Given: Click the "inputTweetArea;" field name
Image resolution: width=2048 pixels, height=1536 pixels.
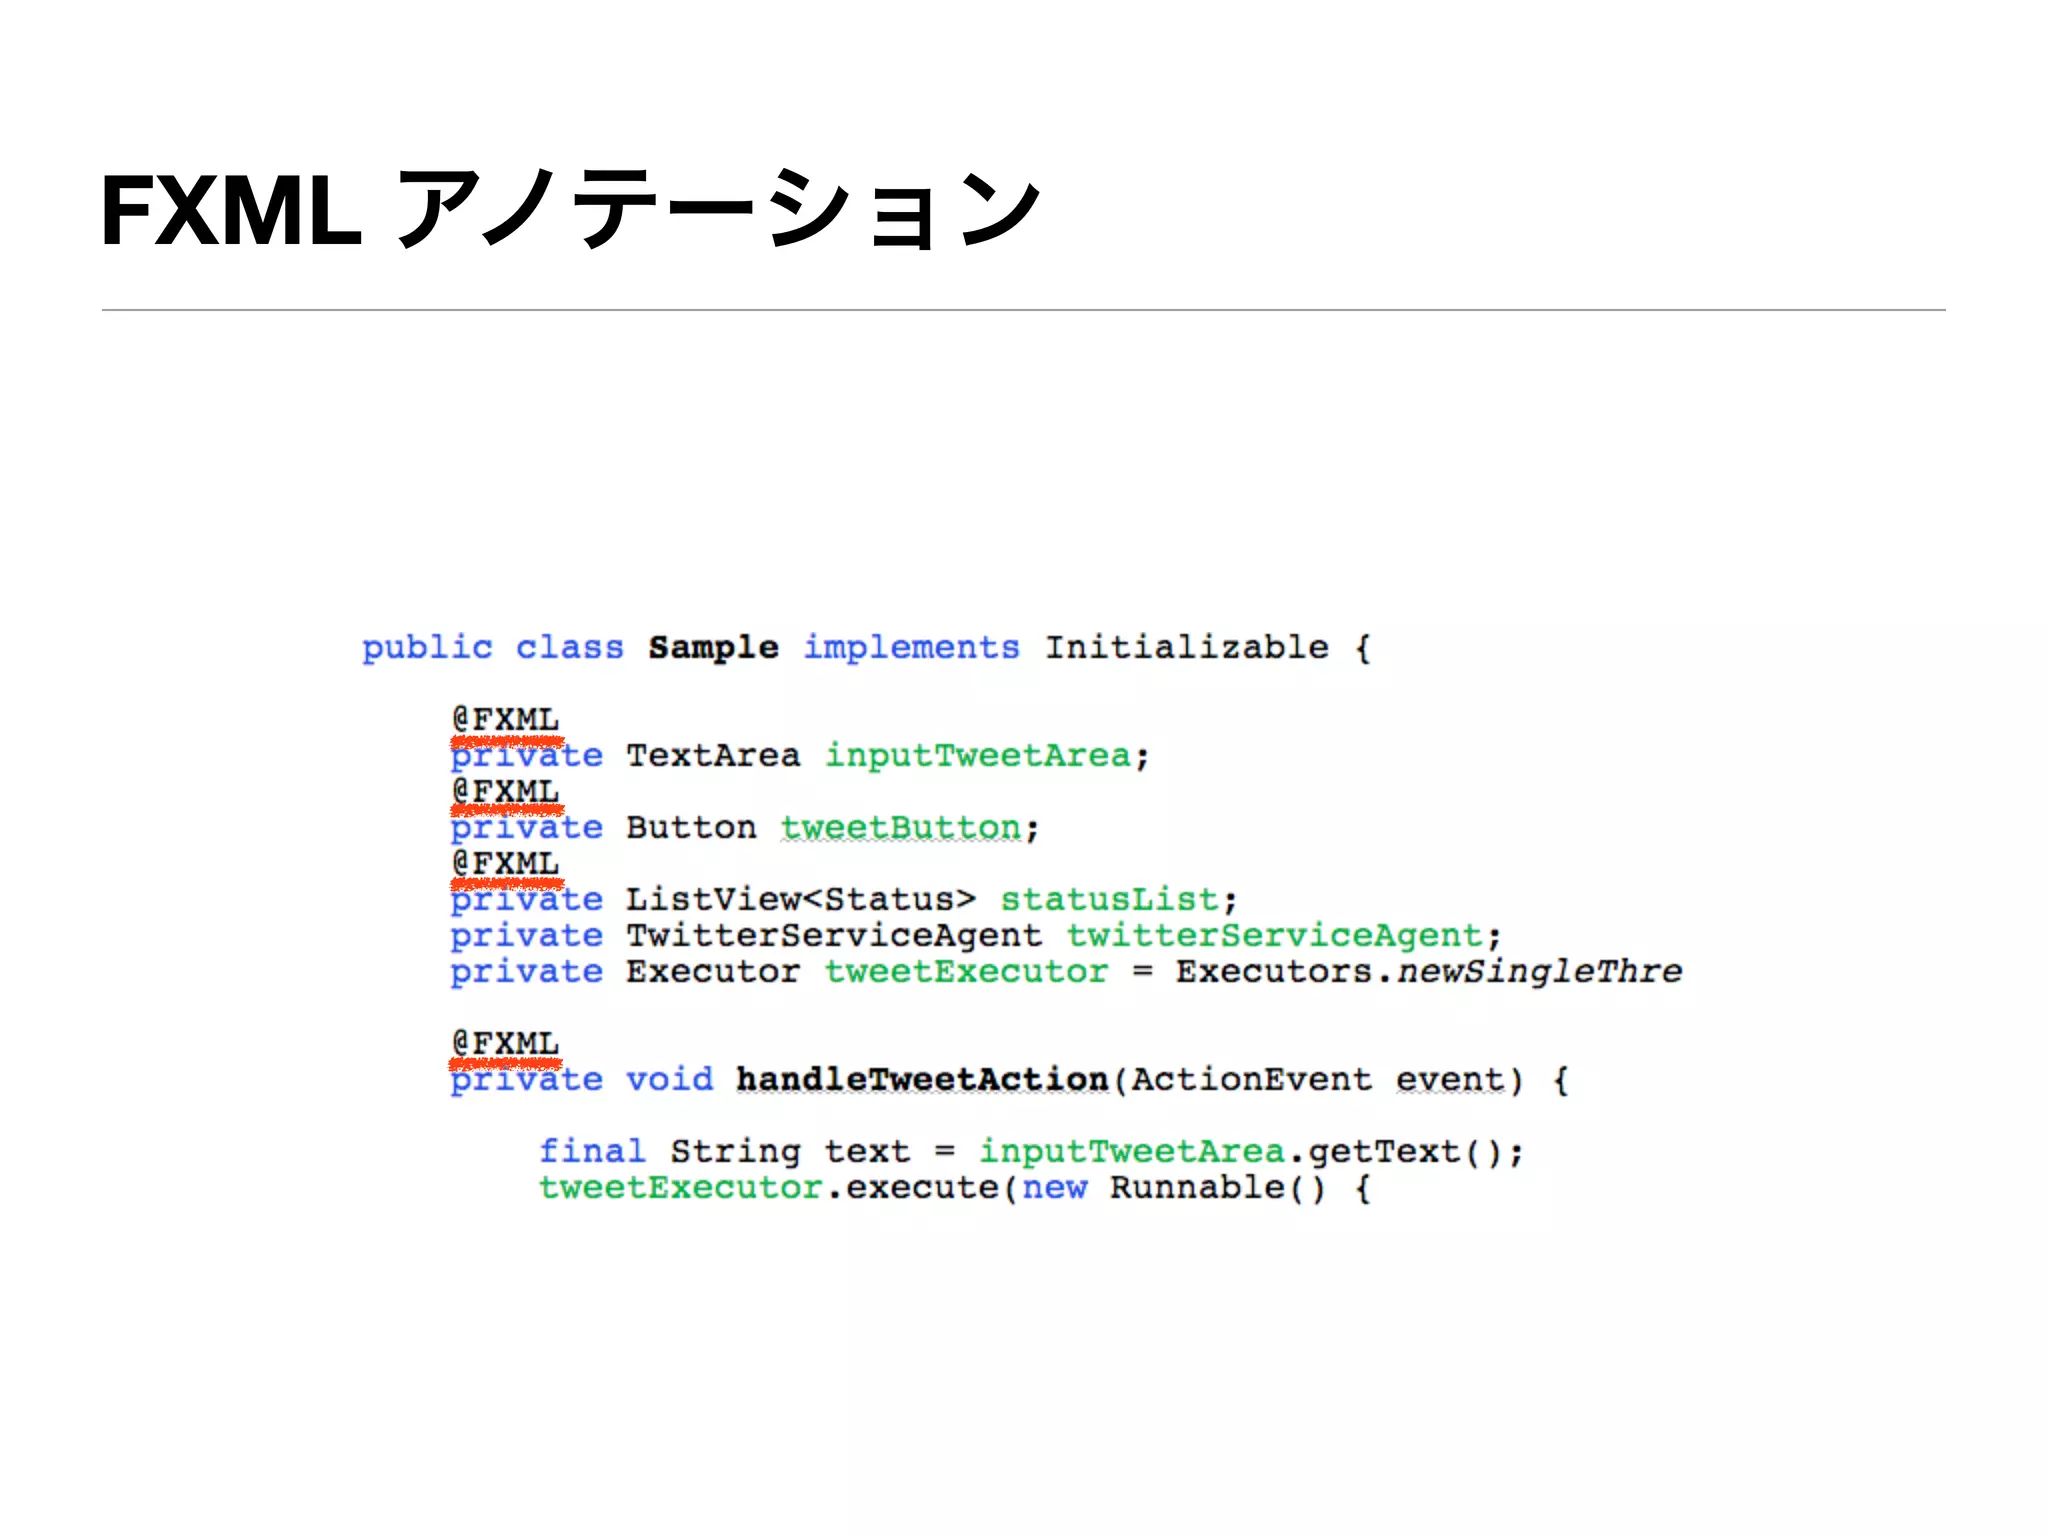Looking at the screenshot, I should (x=987, y=756).
